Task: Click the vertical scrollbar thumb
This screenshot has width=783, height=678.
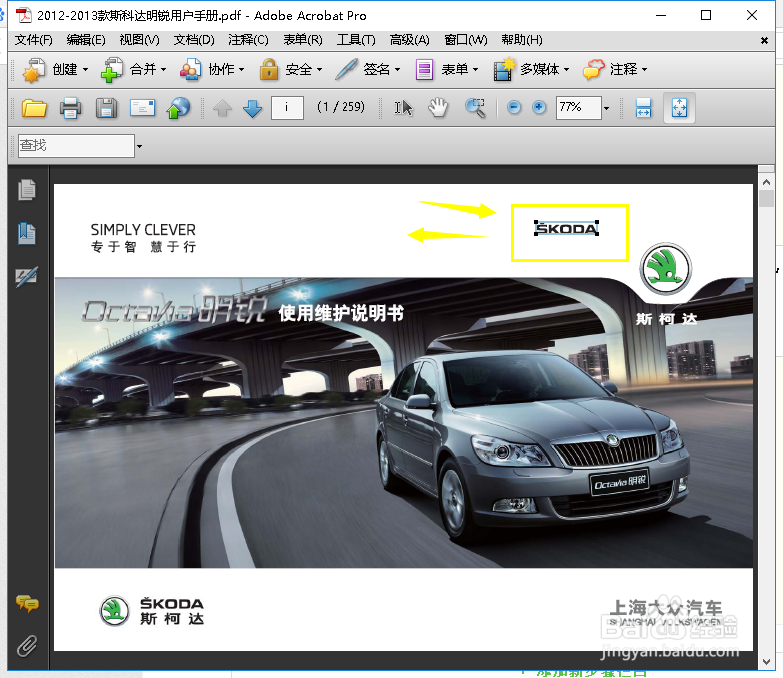Action: click(x=767, y=199)
